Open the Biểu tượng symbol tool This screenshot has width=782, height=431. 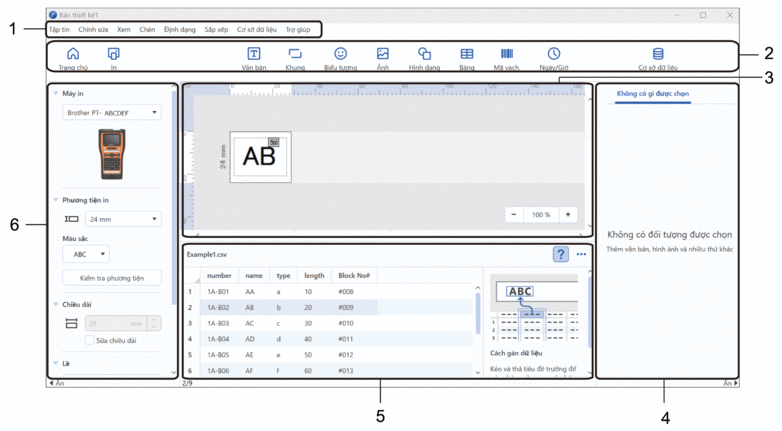pos(340,54)
